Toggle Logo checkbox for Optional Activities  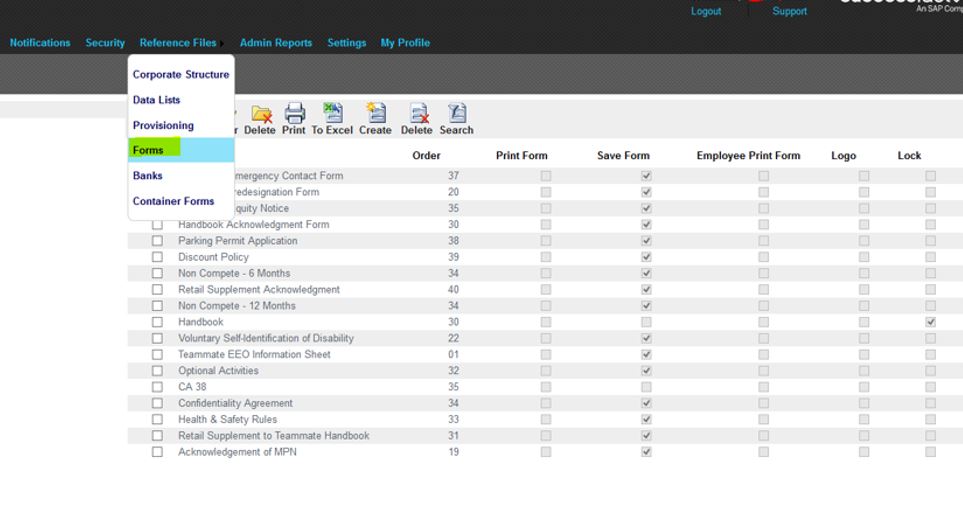coord(864,371)
